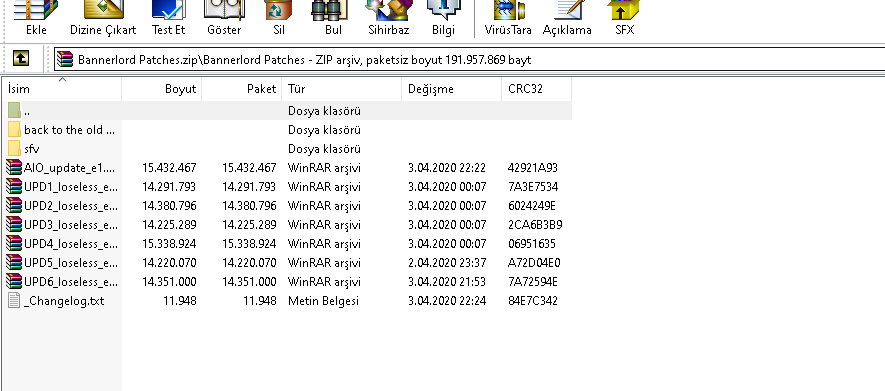Sort list by CRC32 column

coord(536,89)
